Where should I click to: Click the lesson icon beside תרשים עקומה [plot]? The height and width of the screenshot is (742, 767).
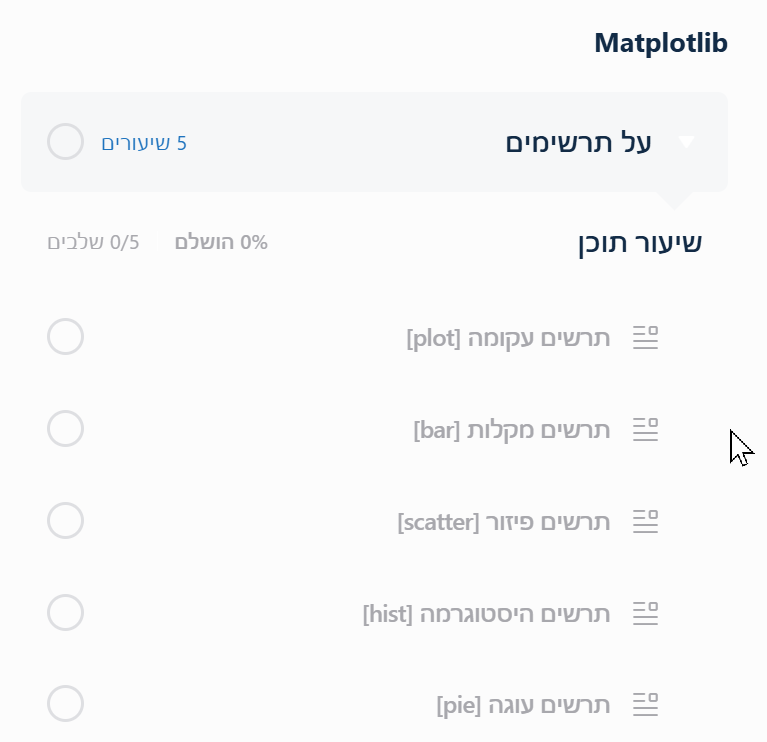[646, 338]
